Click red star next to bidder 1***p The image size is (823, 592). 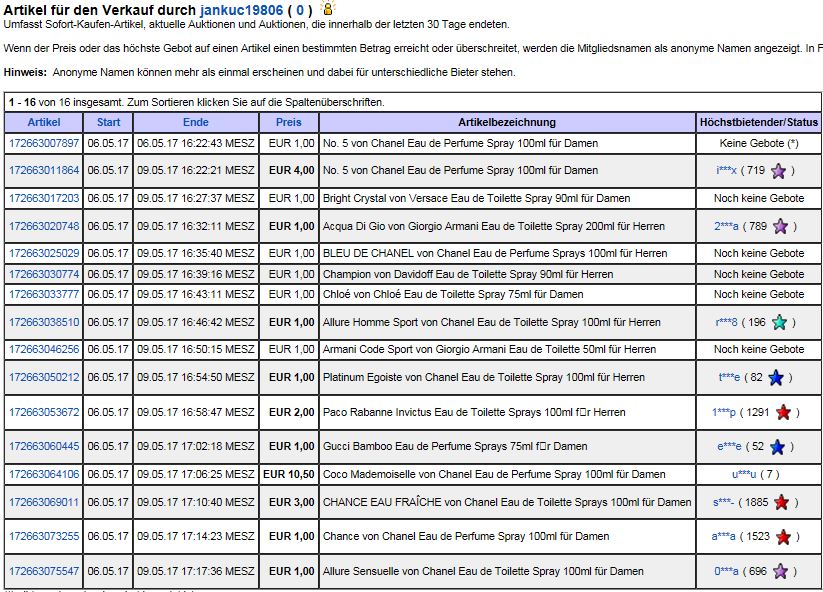coord(783,413)
